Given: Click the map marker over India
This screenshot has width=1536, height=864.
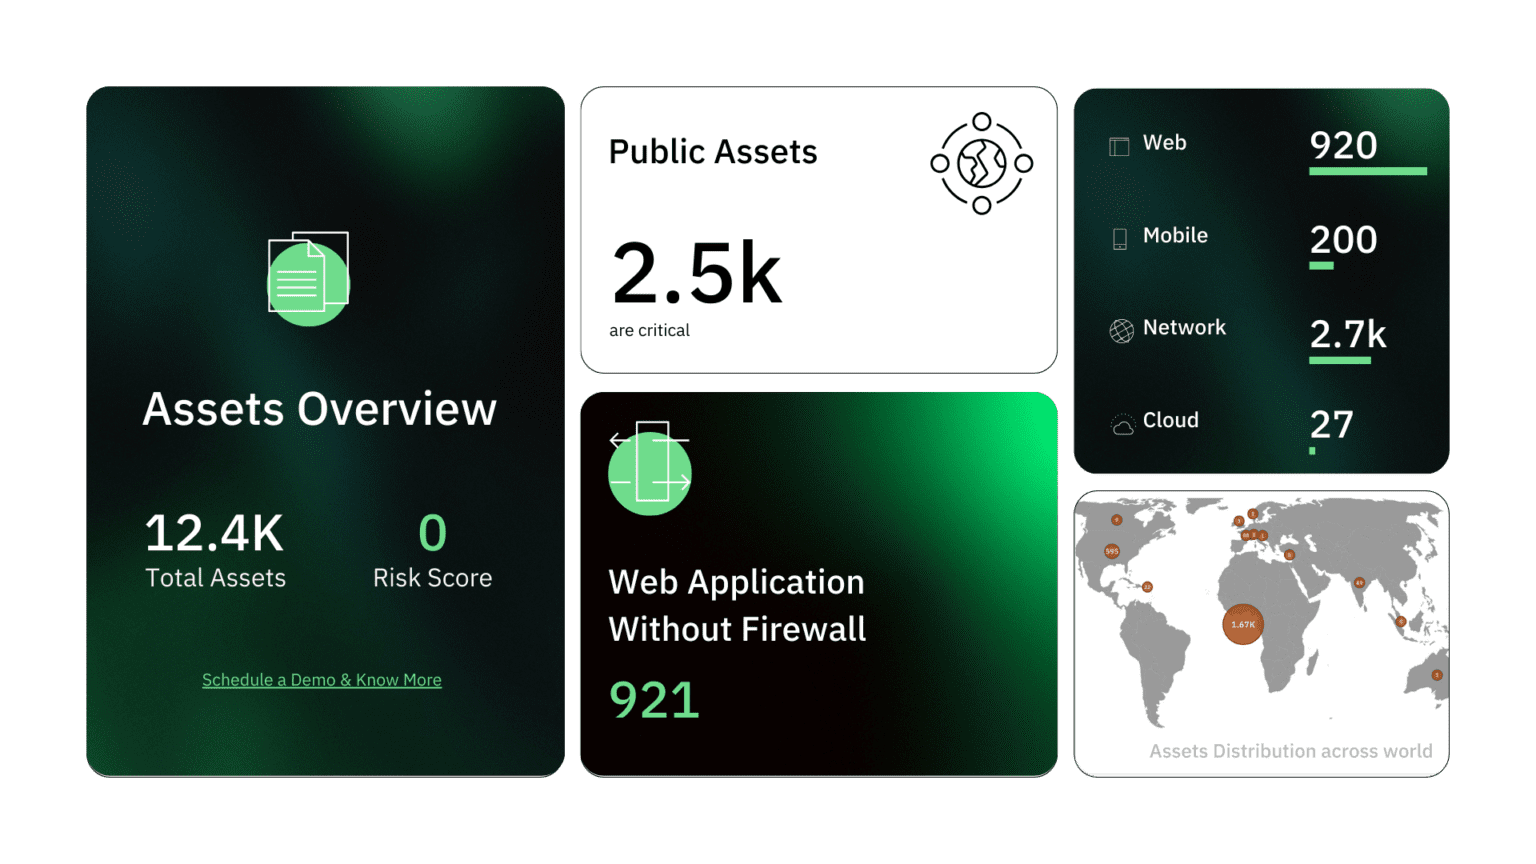Looking at the screenshot, I should click(x=1359, y=582).
